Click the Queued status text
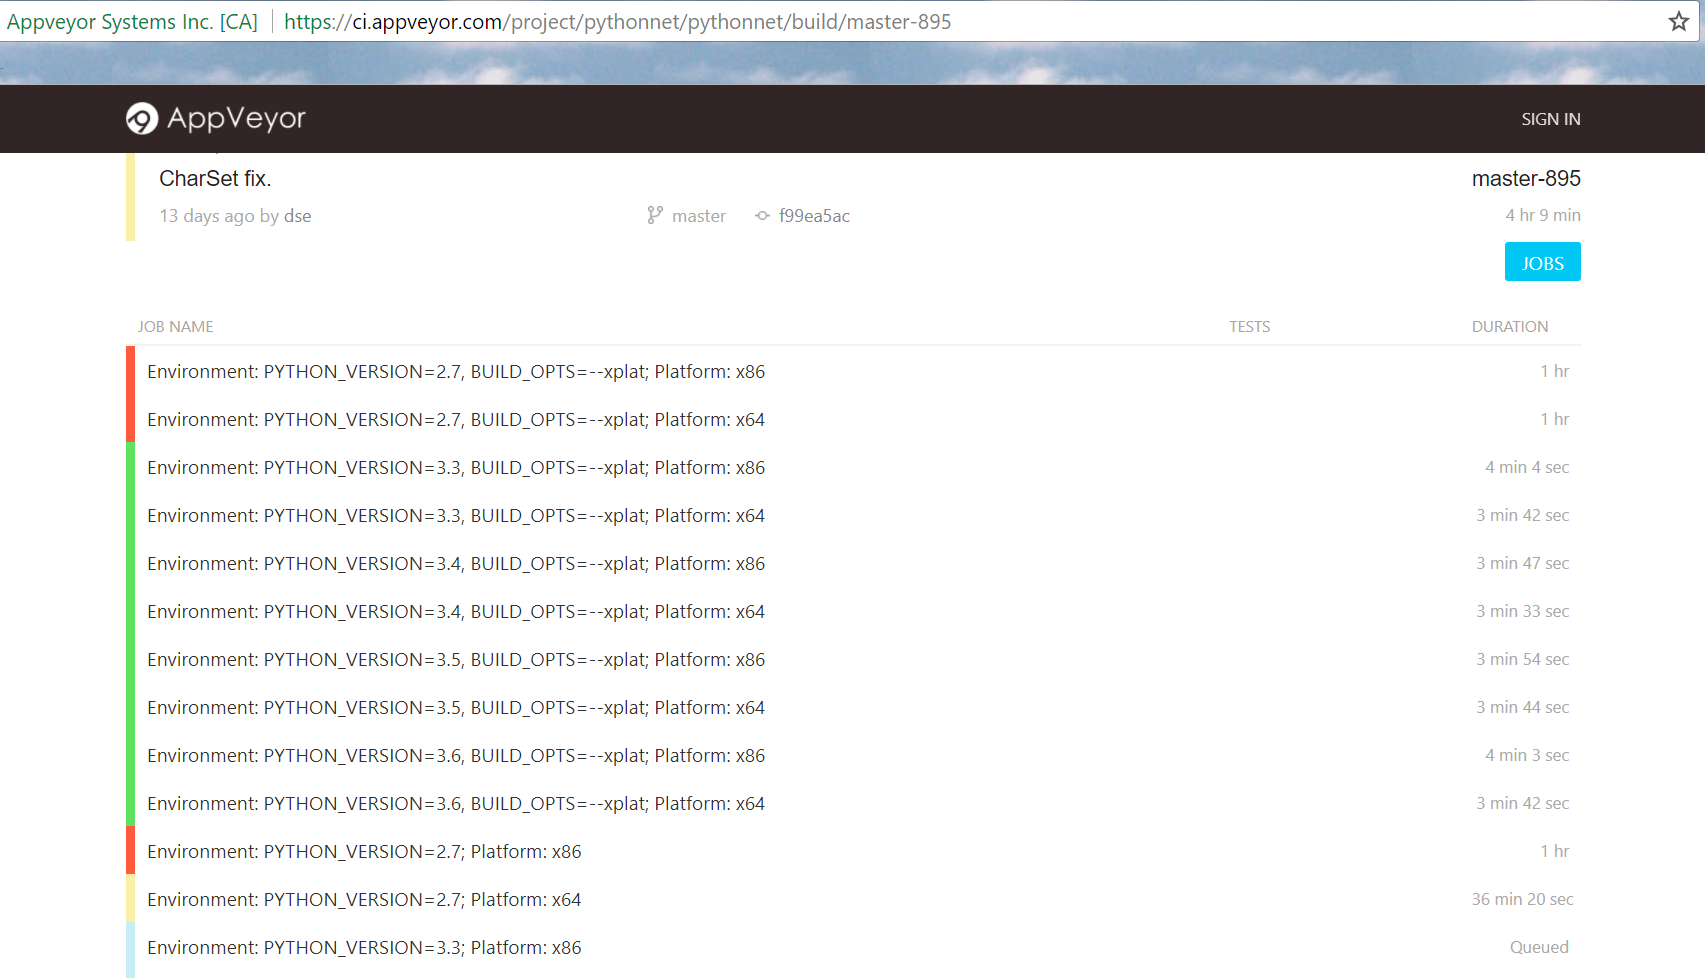The image size is (1705, 978). click(1539, 947)
